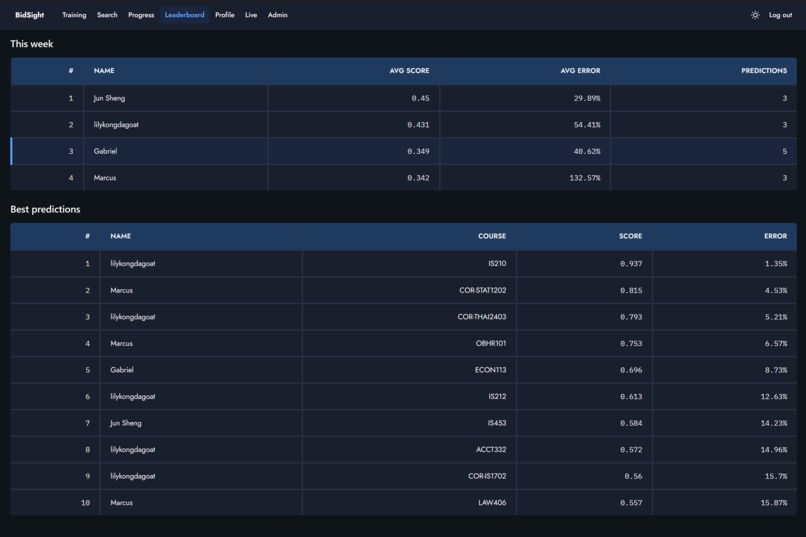
Task: Click the 12.63% error value
Action: [x=774, y=397]
